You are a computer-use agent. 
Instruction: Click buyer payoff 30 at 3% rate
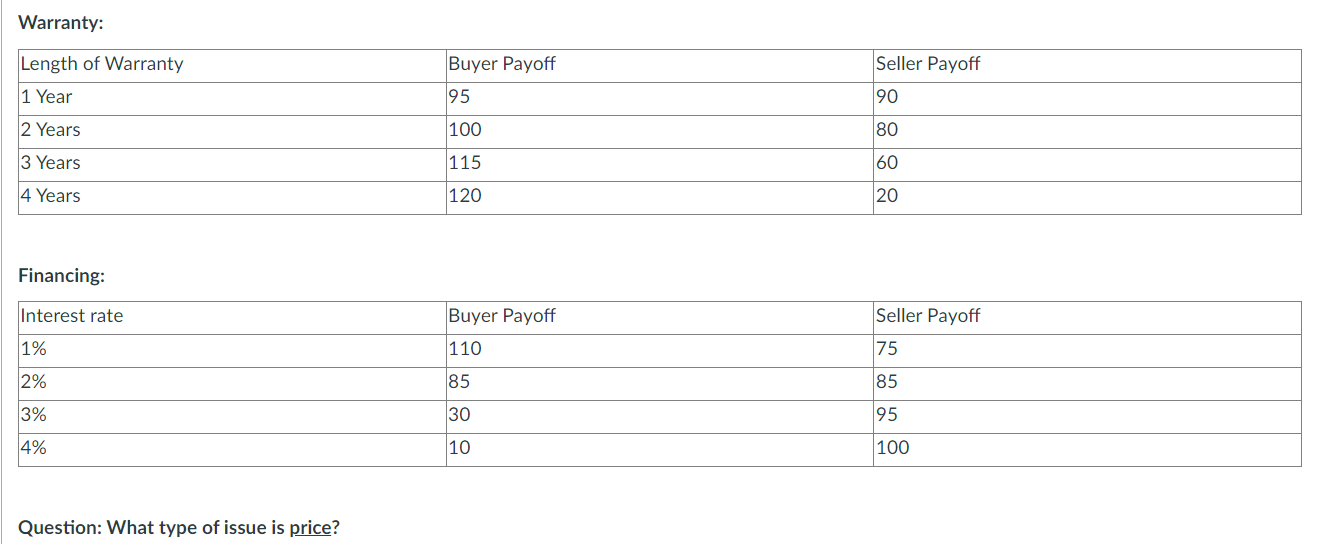pyautogui.click(x=460, y=415)
